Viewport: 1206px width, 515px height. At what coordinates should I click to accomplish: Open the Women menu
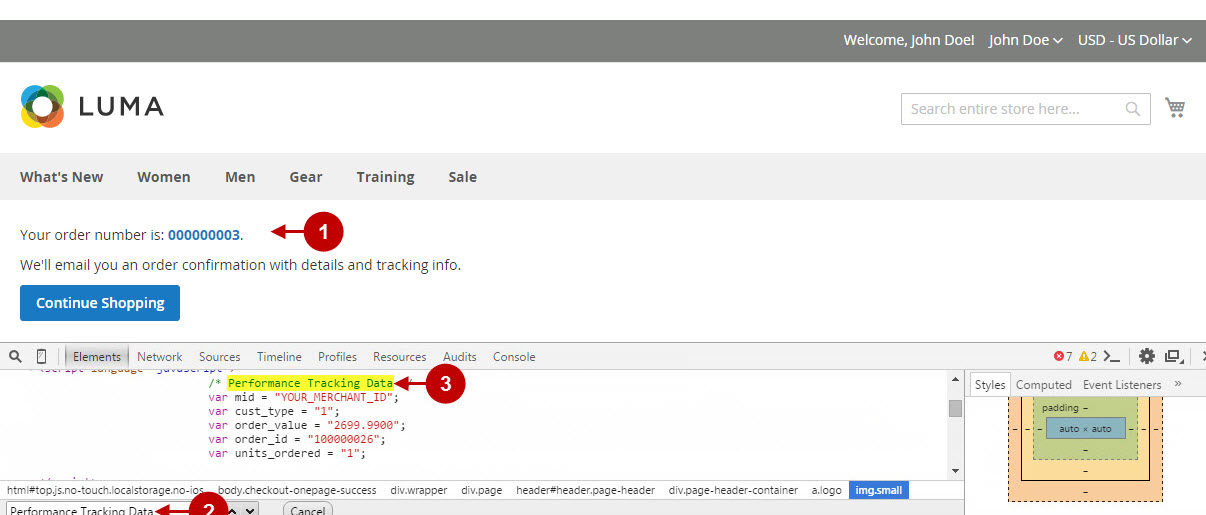164,177
